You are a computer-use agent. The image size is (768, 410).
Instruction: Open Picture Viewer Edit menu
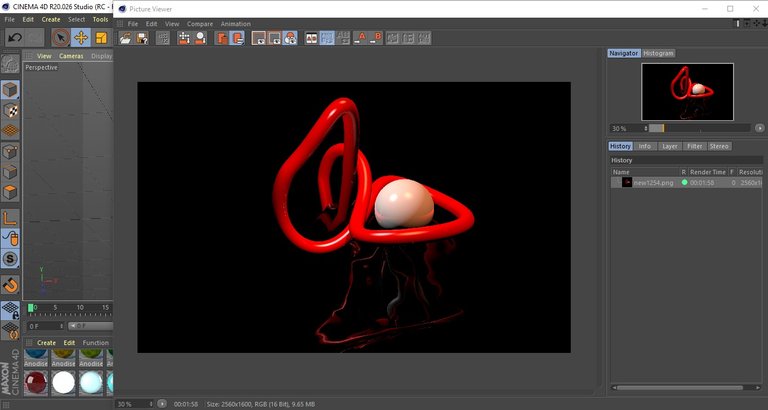pyautogui.click(x=151, y=24)
